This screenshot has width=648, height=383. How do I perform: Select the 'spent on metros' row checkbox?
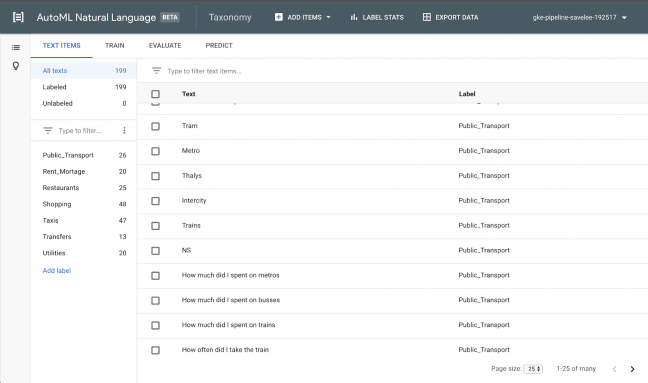point(155,276)
